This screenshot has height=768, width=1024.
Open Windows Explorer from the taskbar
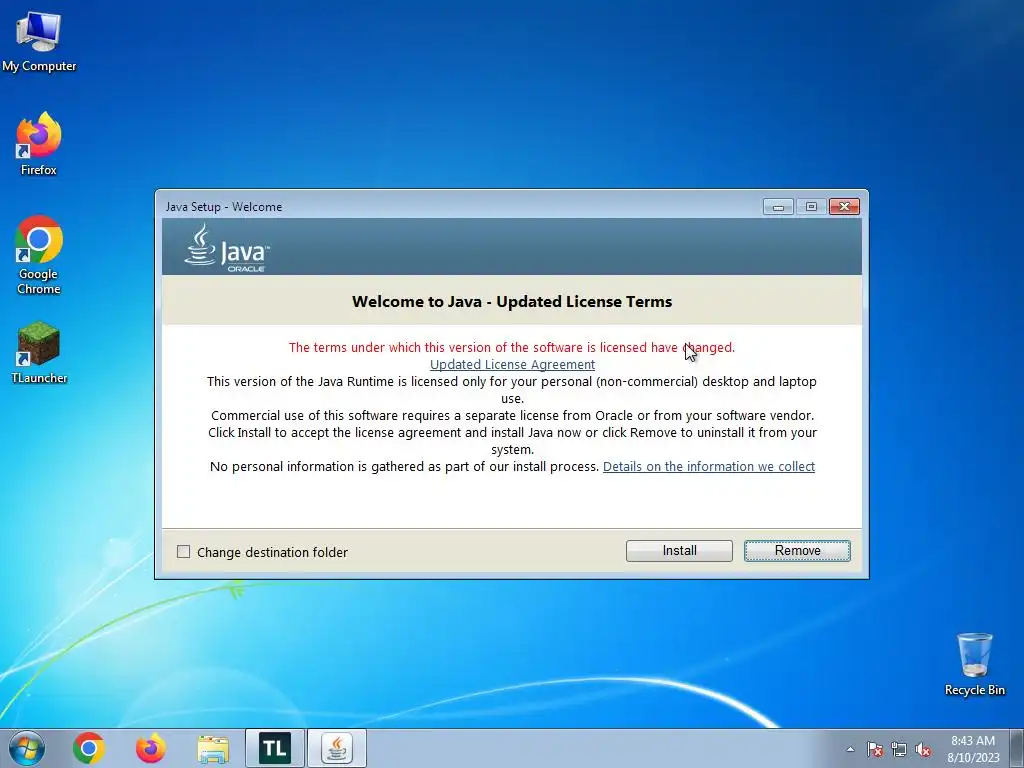click(x=213, y=749)
